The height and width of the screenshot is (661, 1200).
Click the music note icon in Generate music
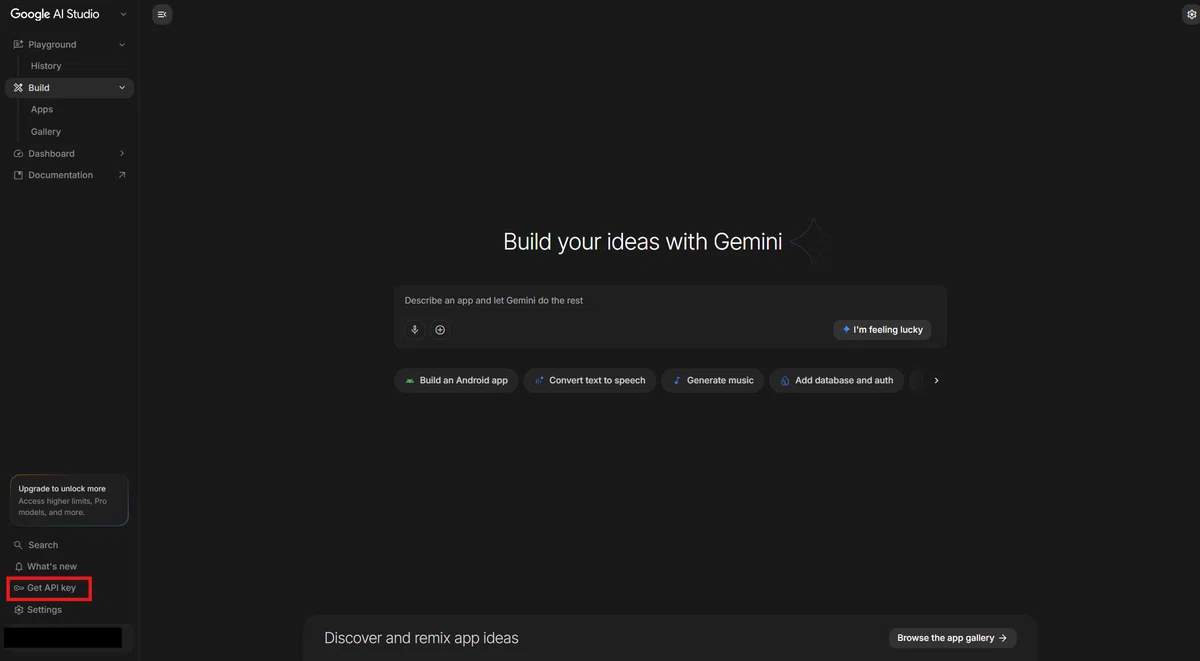pos(677,381)
